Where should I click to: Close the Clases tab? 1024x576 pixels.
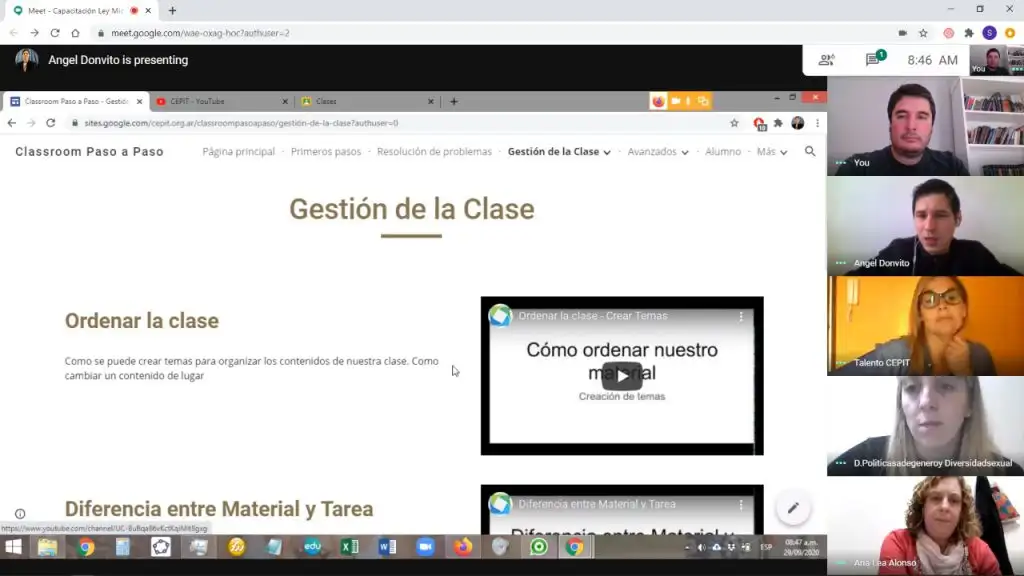430,101
